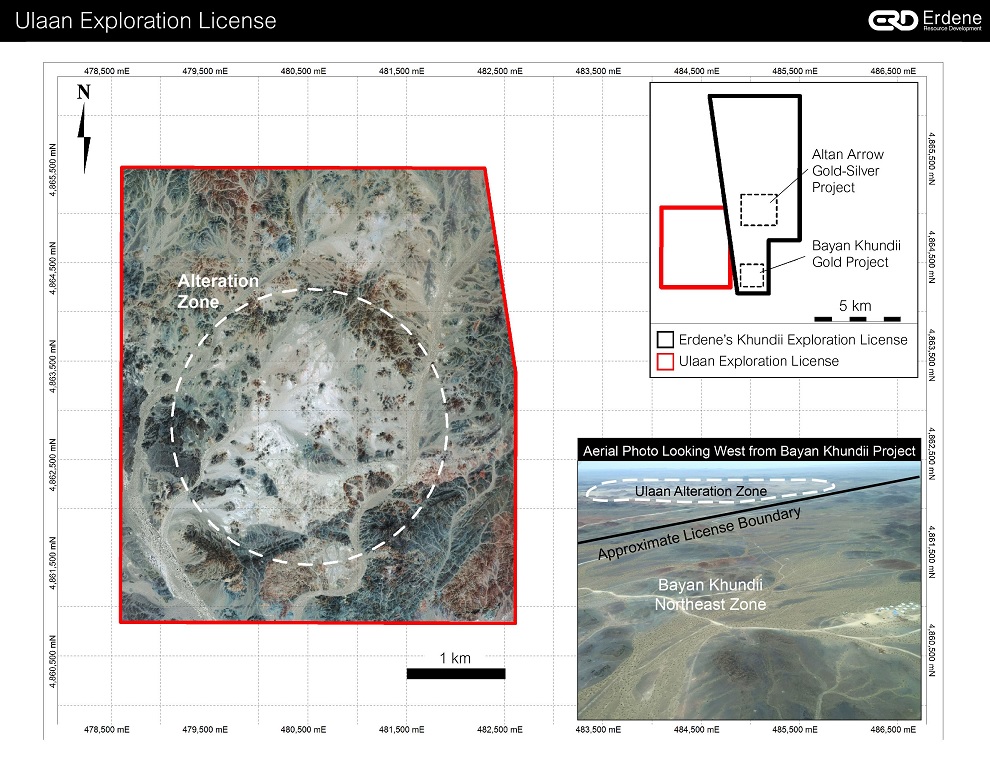Click the '4,863,500 mN' left axis label
Screen dimensions: 990x765
(x=53, y=366)
